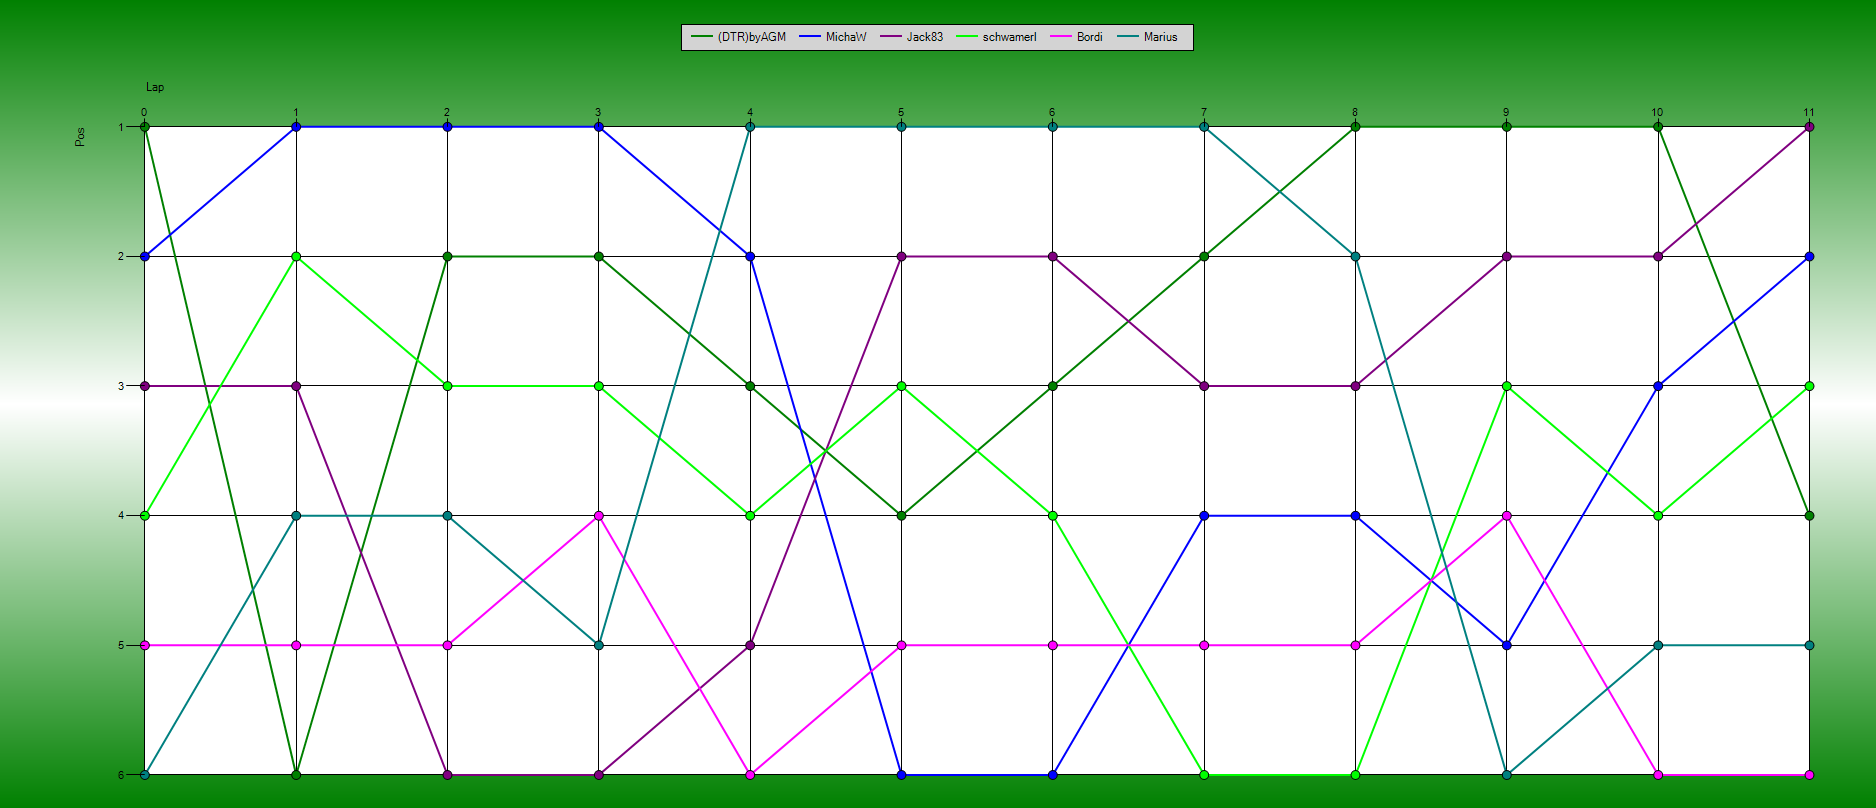Click Jack83 in the chart legend

[x=924, y=37]
